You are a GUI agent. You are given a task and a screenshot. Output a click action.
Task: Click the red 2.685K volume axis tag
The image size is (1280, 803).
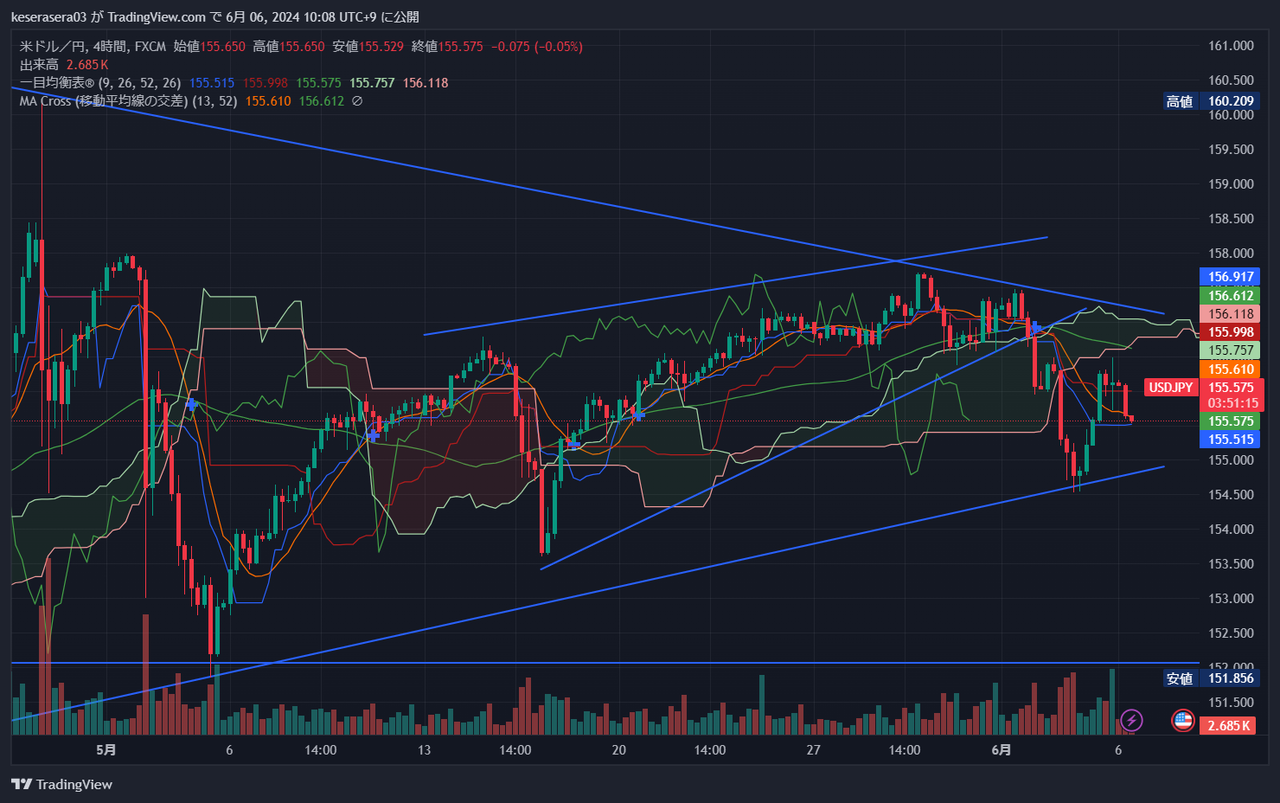click(1230, 726)
